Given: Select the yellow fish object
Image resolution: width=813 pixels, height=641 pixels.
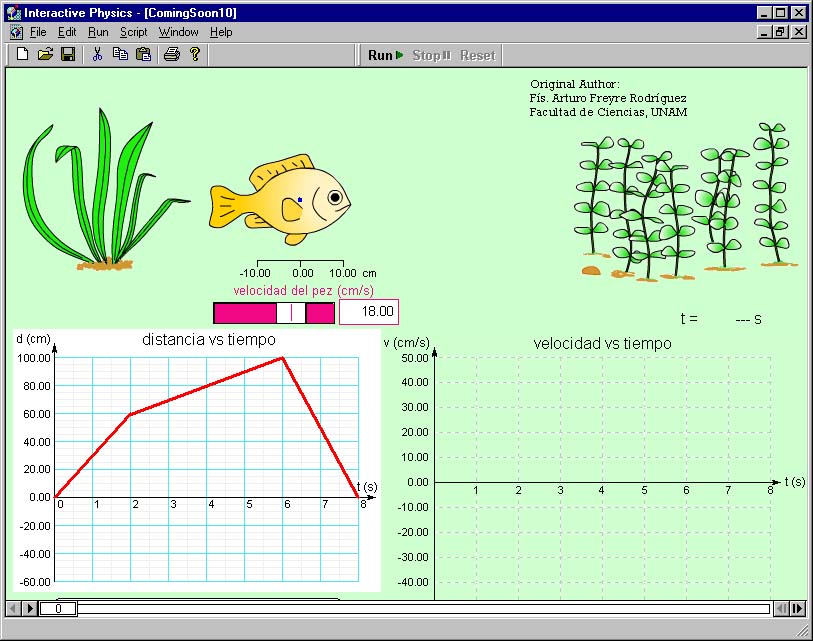Looking at the screenshot, I should click(x=280, y=200).
